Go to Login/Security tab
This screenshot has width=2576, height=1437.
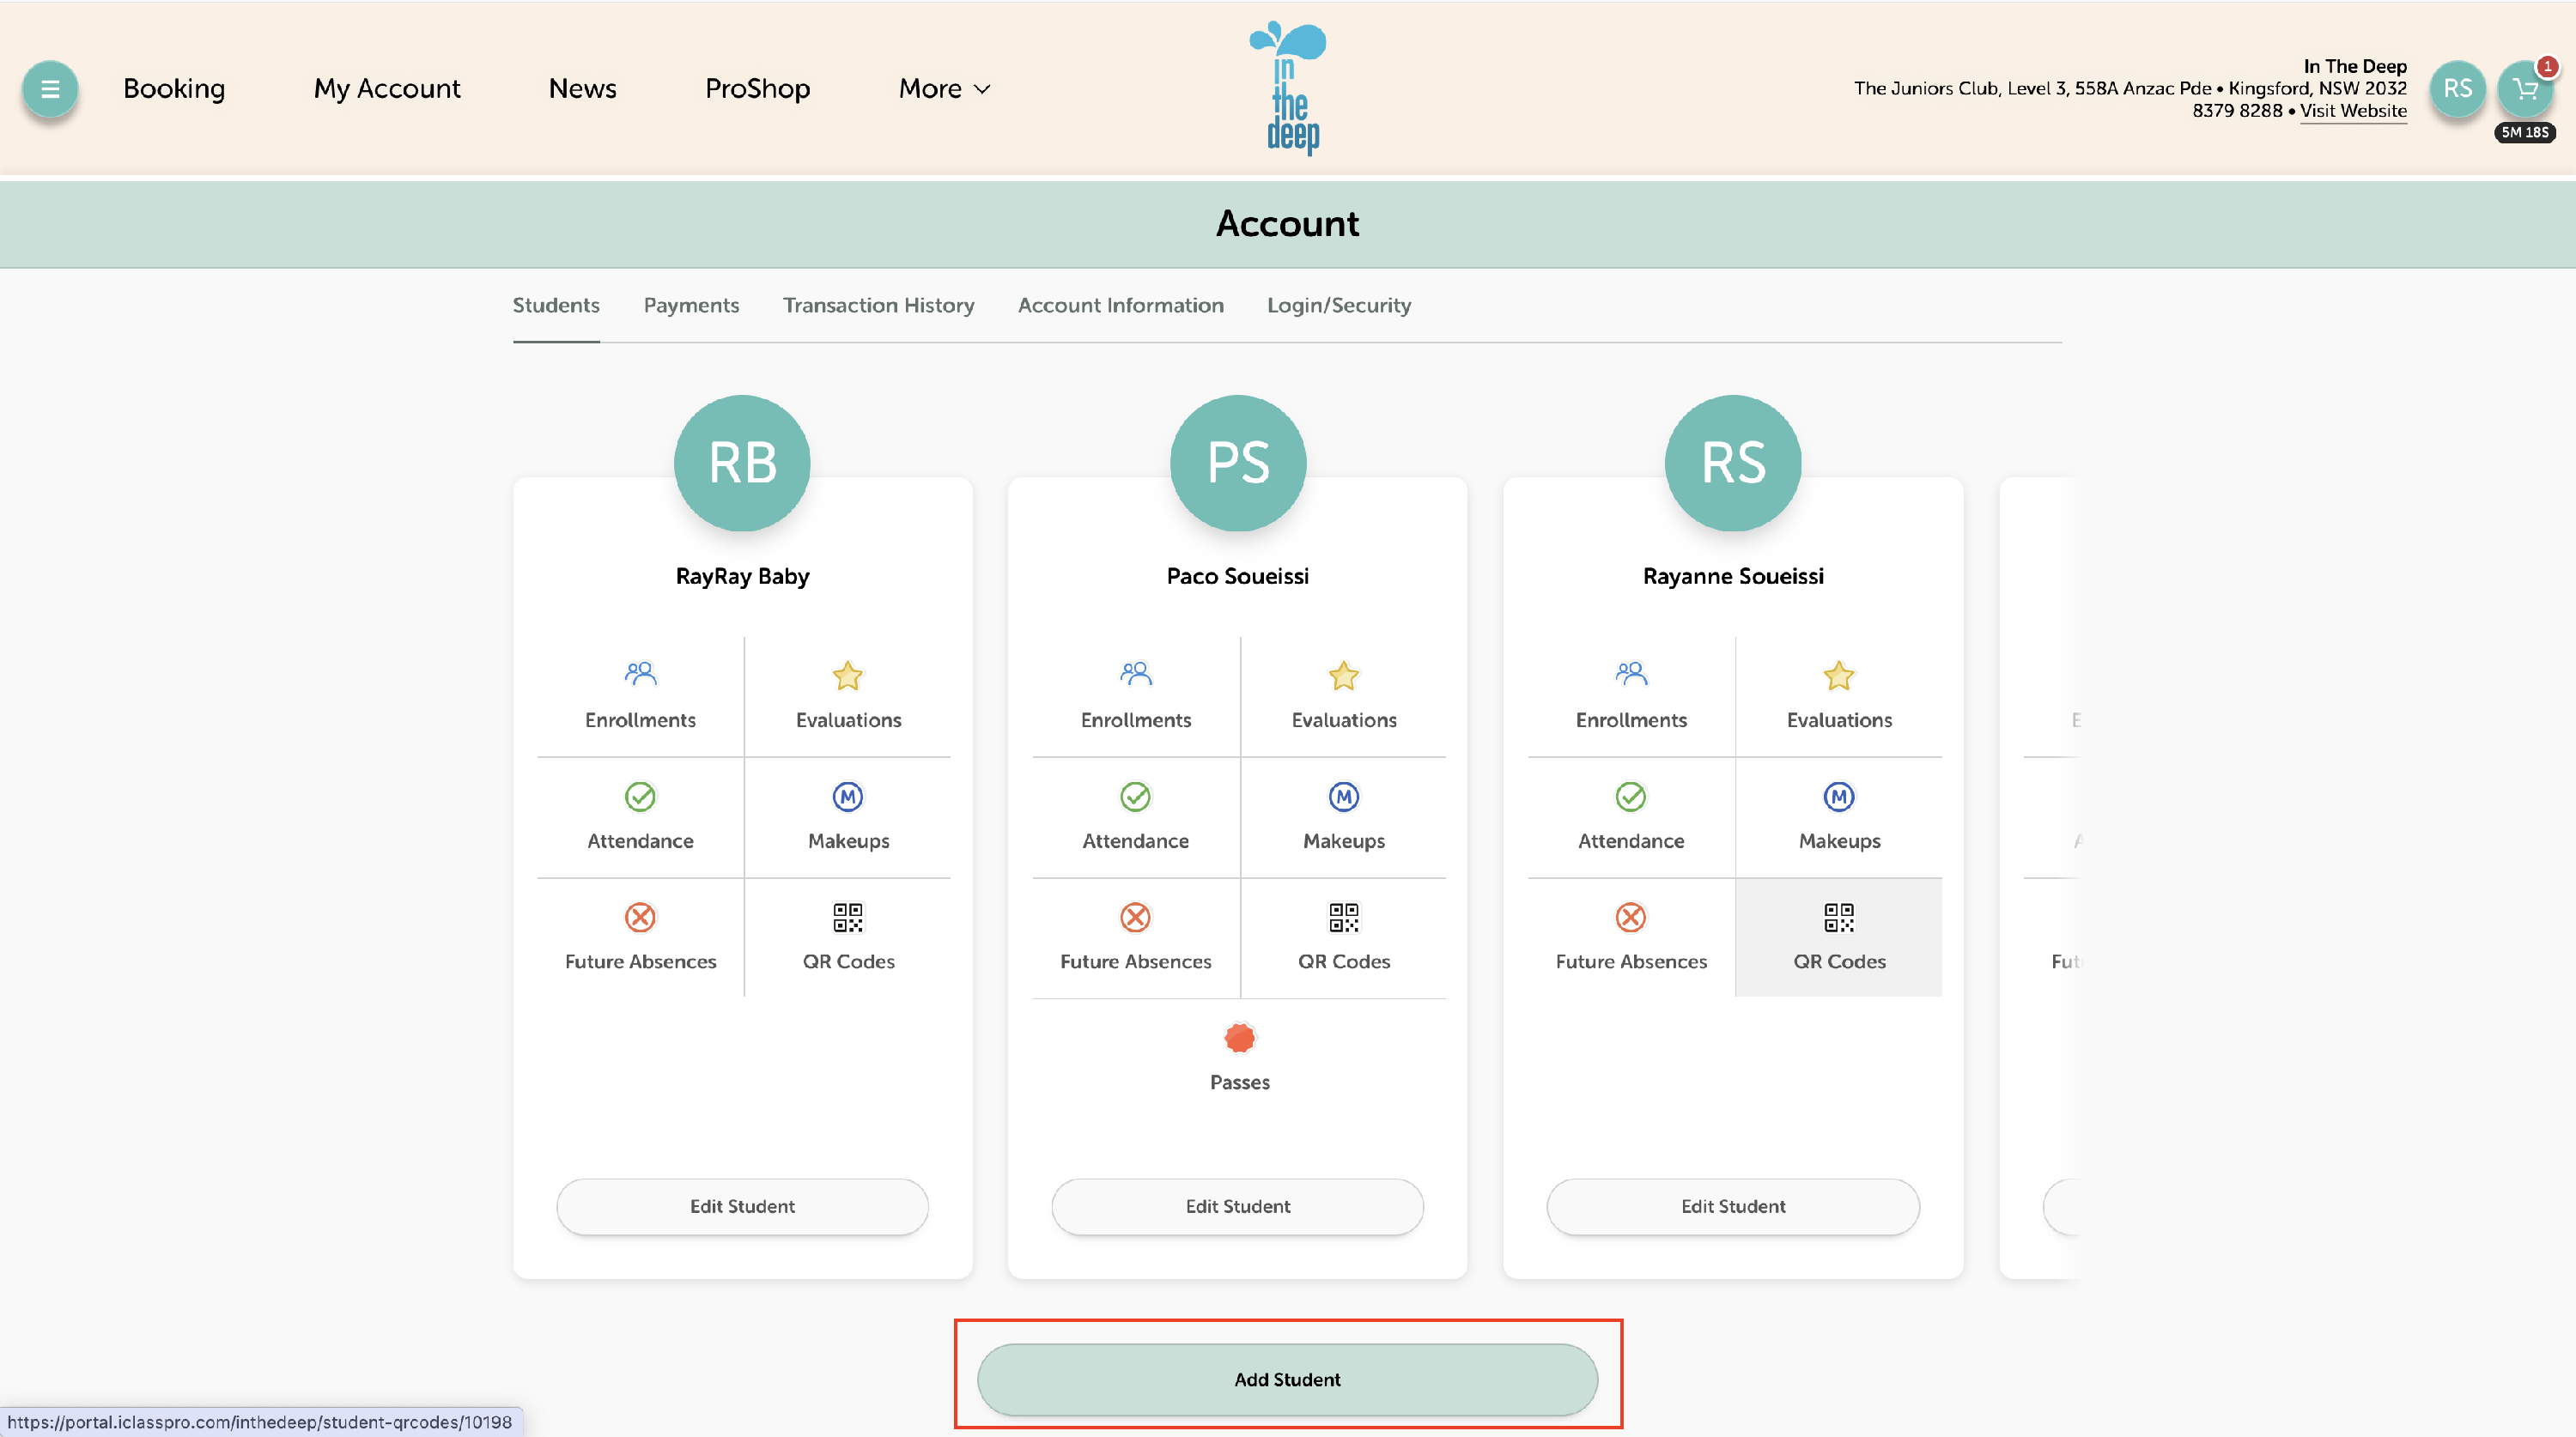1338,305
